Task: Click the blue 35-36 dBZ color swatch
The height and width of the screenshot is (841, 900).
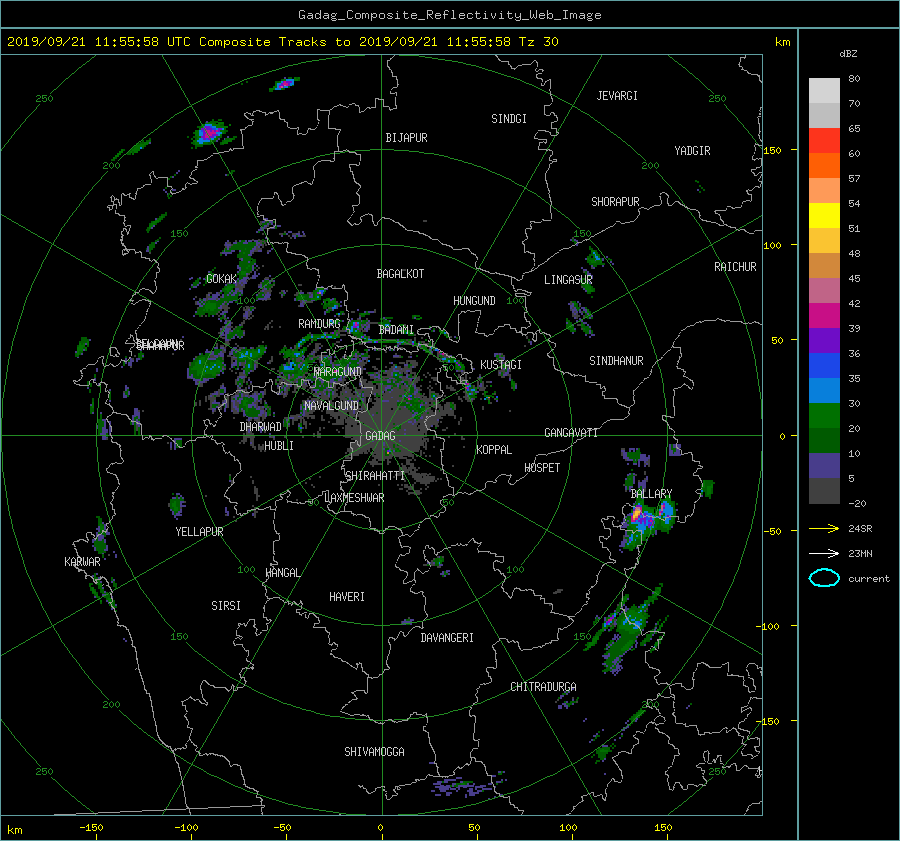Action: click(x=824, y=365)
